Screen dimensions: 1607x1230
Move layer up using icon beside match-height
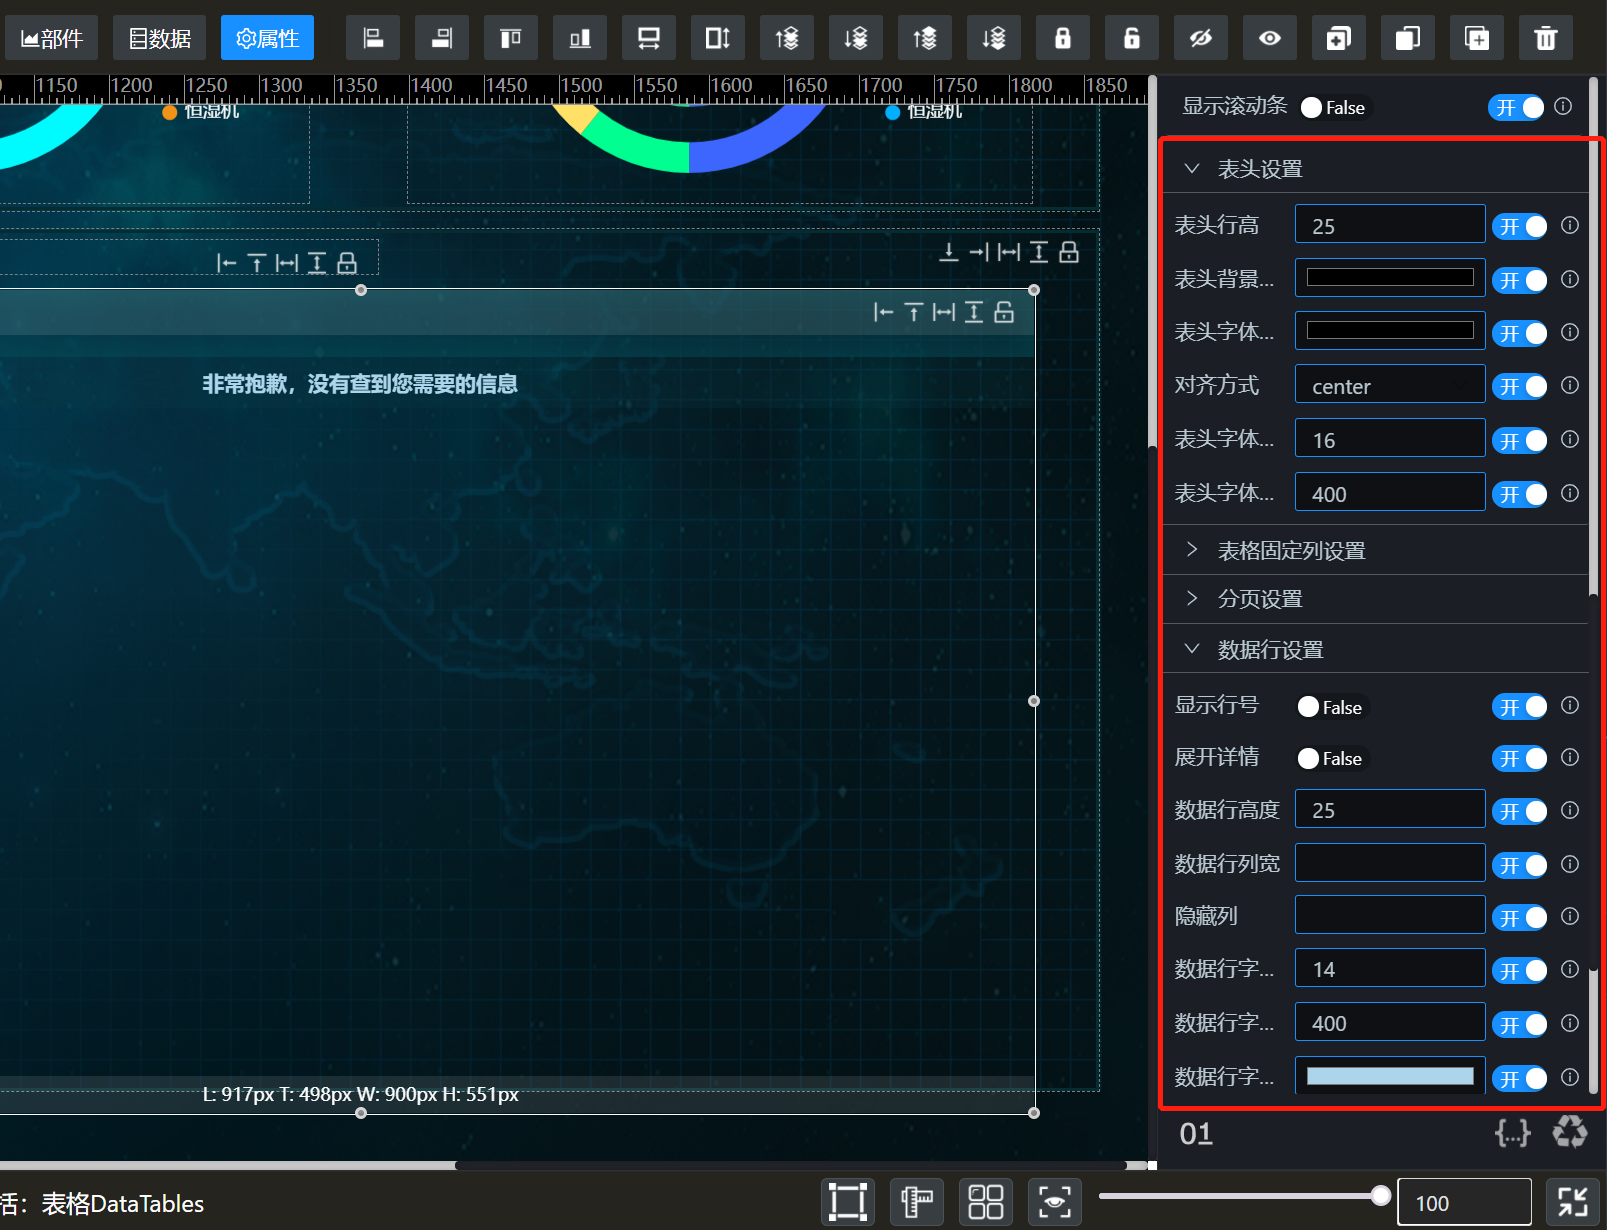point(787,38)
